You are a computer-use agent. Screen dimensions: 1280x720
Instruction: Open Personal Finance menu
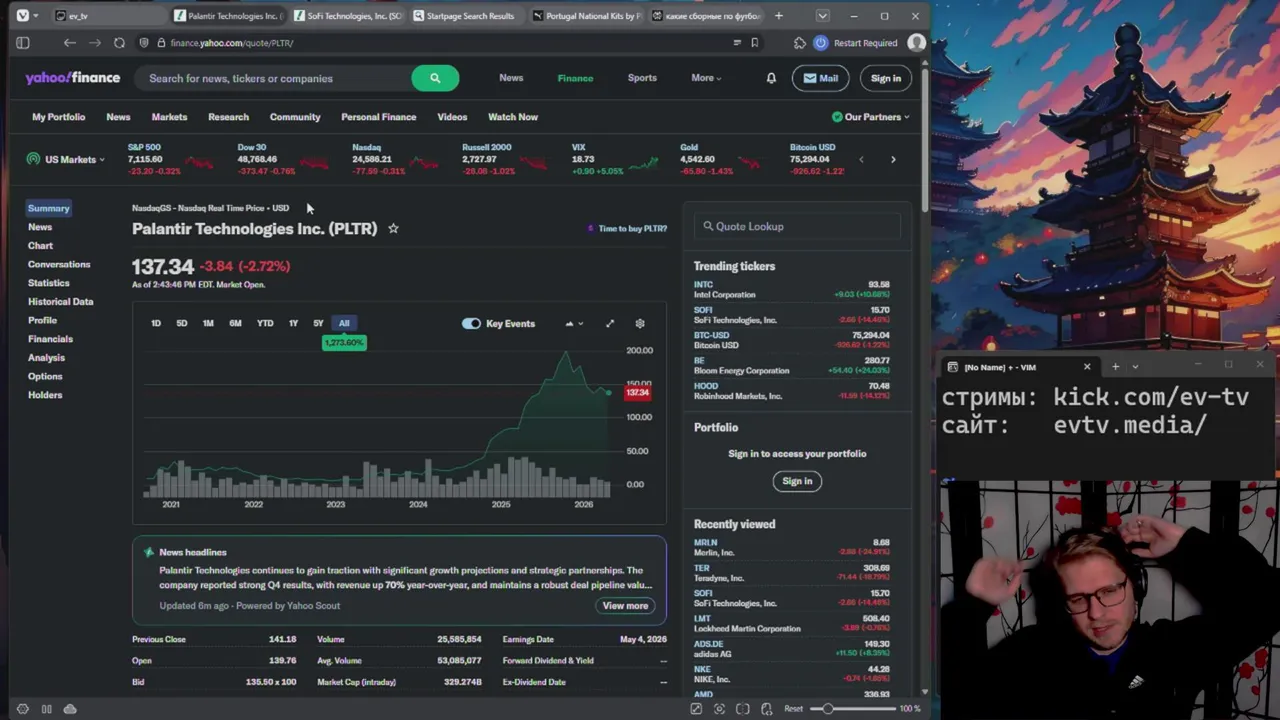pyautogui.click(x=378, y=117)
